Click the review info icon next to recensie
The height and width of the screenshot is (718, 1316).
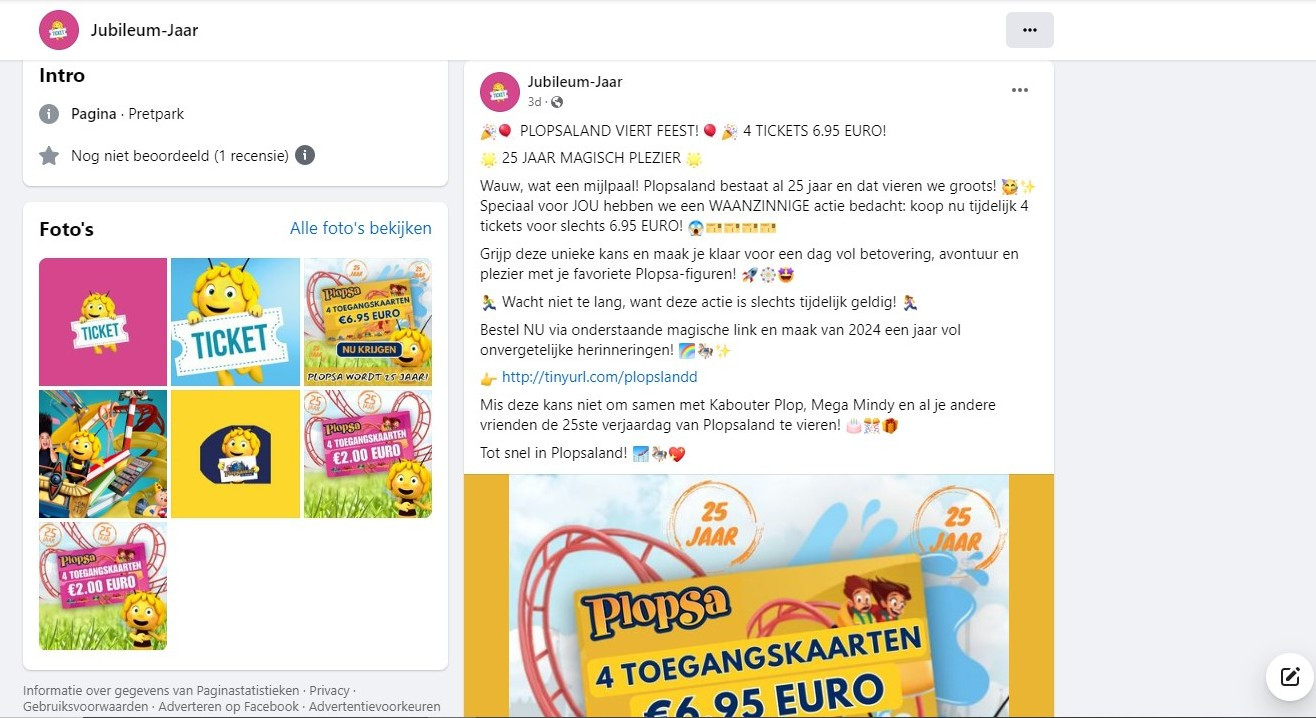306,155
